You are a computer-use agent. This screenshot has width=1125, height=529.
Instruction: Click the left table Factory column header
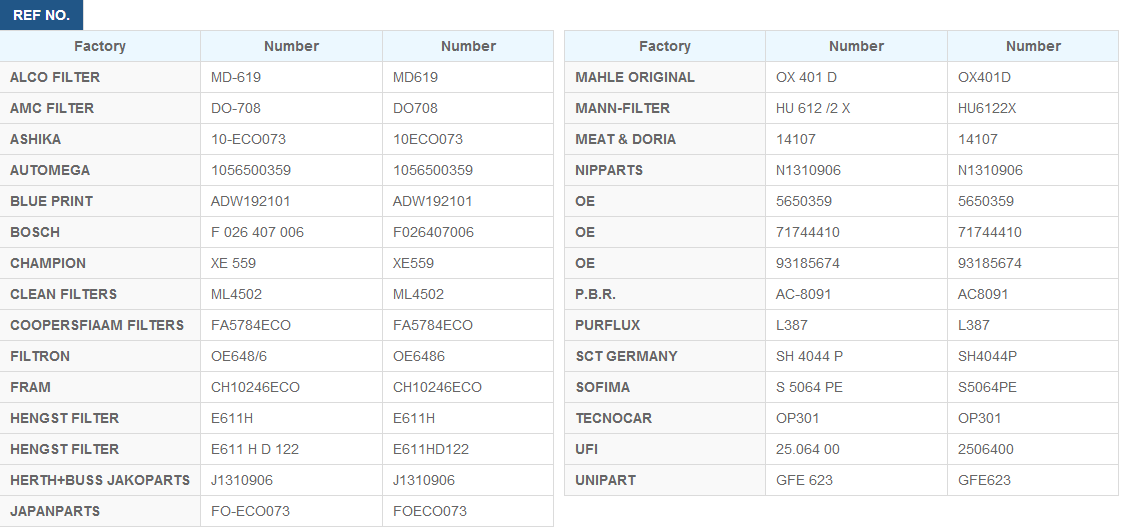100,46
